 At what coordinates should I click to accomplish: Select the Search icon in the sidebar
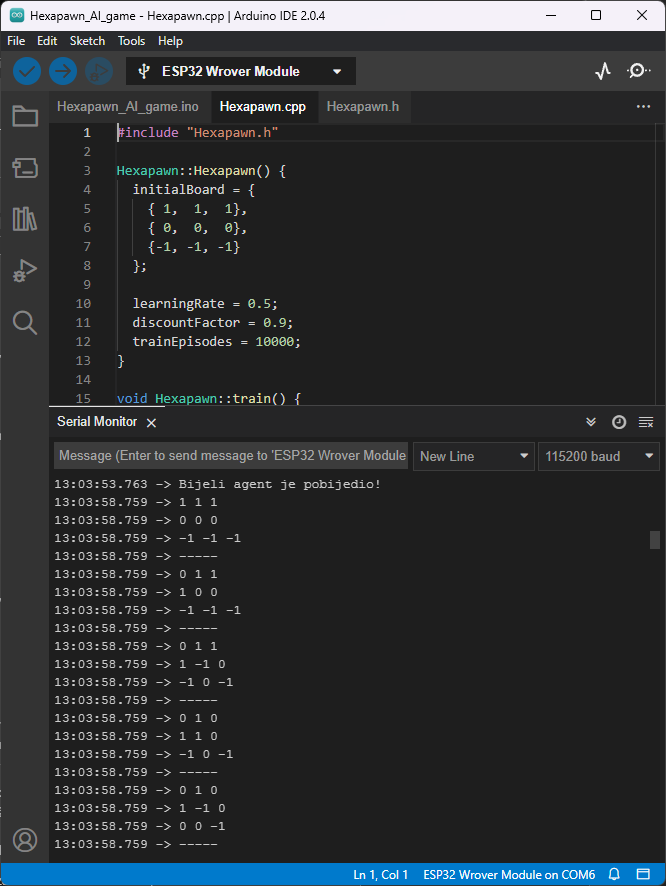pyautogui.click(x=25, y=321)
